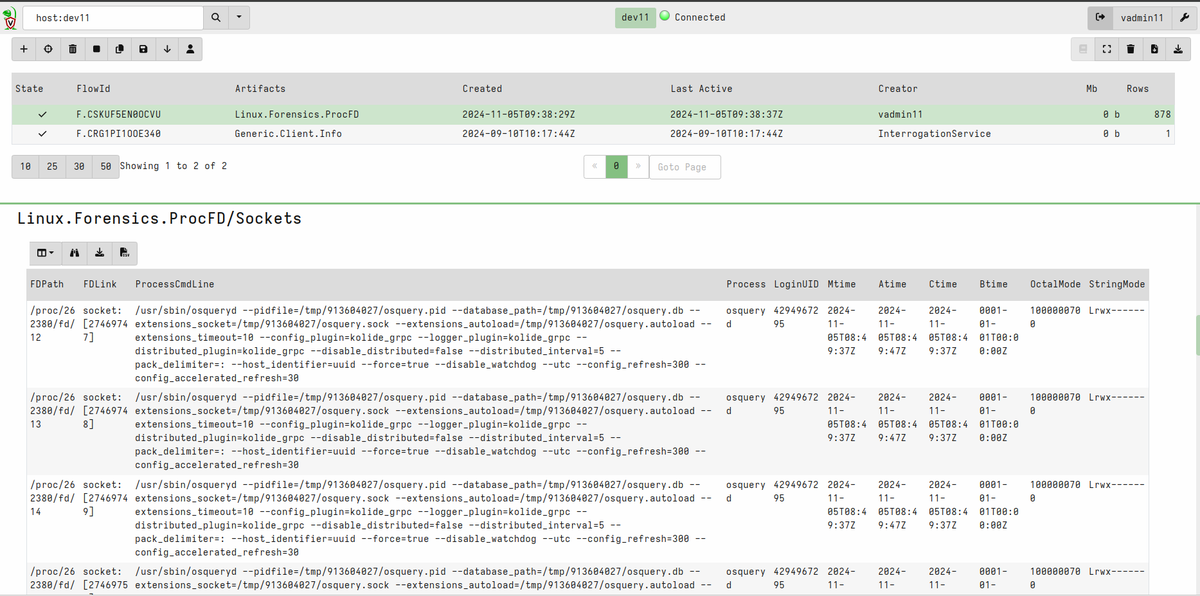Viewport: 1200px width, 596px height.
Task: Click the trash icon in right toolbar
Action: tap(1130, 48)
